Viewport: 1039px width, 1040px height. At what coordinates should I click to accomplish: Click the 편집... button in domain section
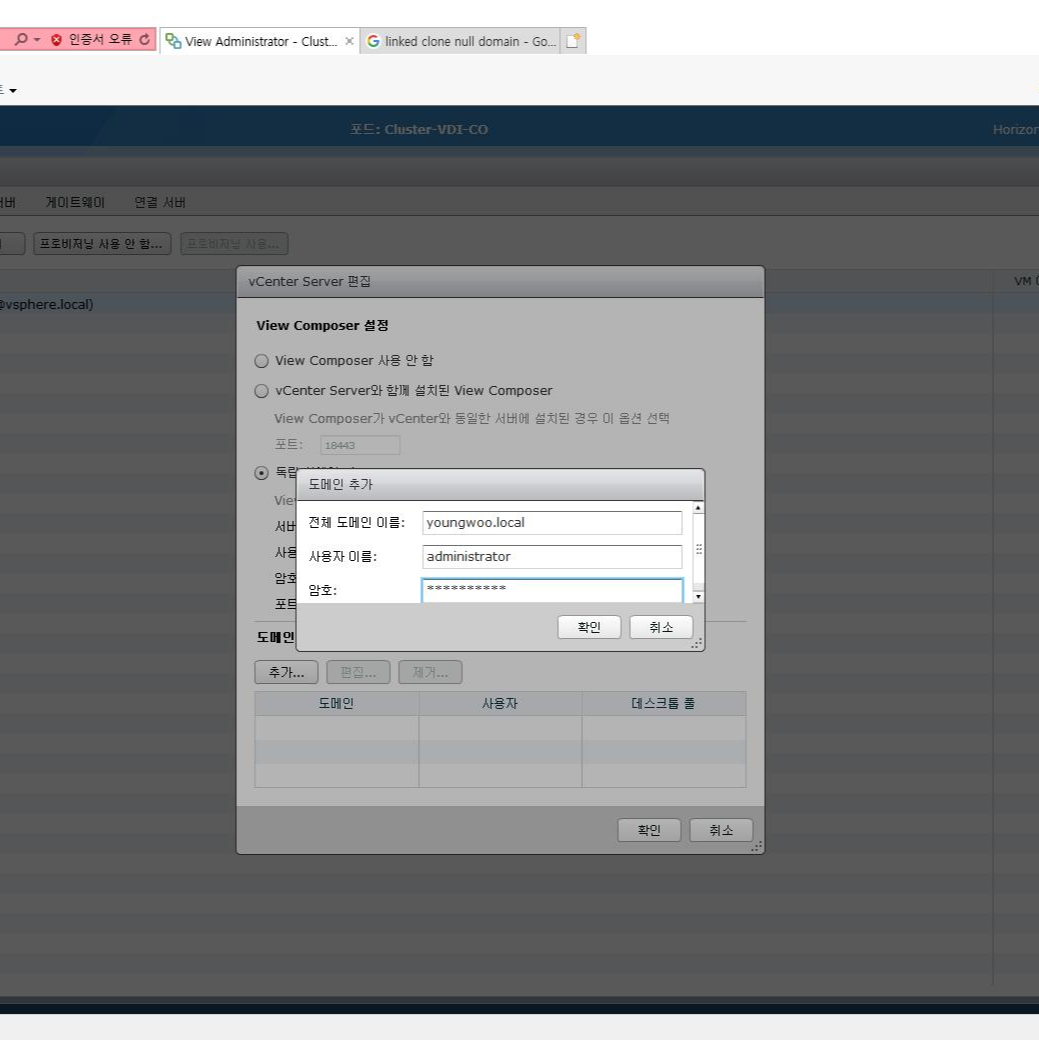pyautogui.click(x=358, y=673)
